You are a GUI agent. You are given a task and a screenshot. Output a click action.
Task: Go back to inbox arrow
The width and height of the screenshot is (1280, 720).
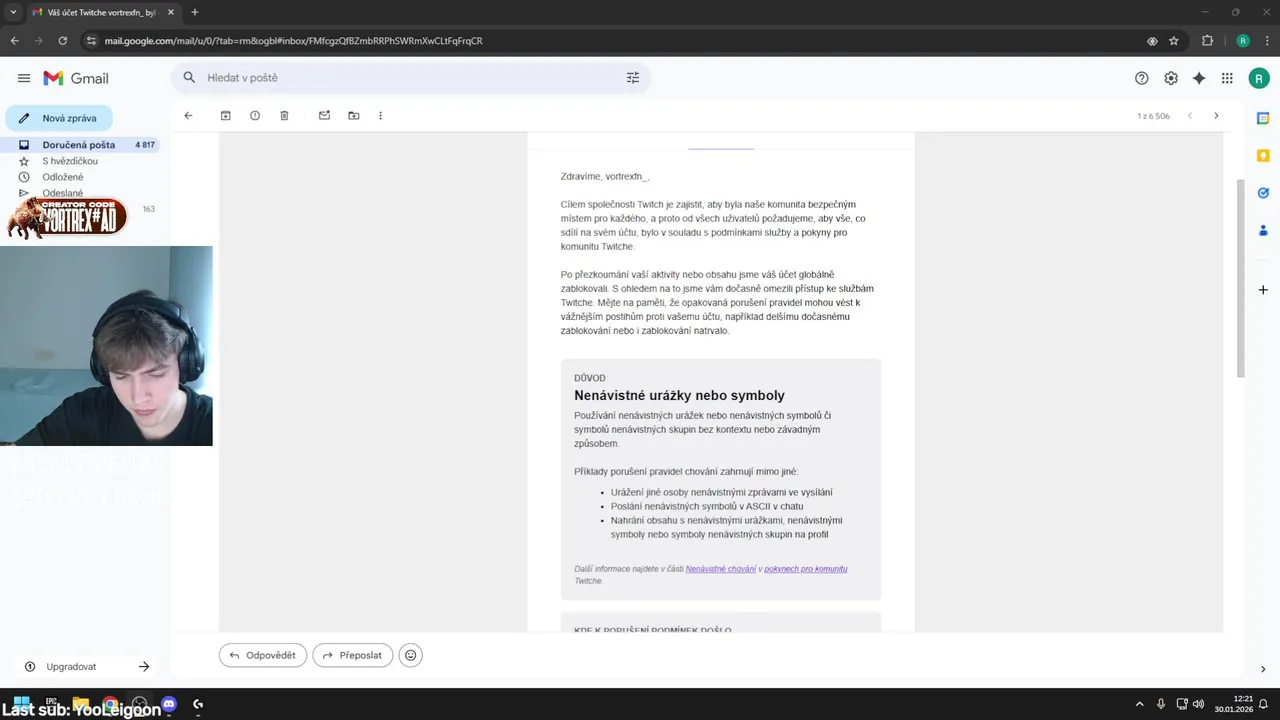click(x=188, y=116)
